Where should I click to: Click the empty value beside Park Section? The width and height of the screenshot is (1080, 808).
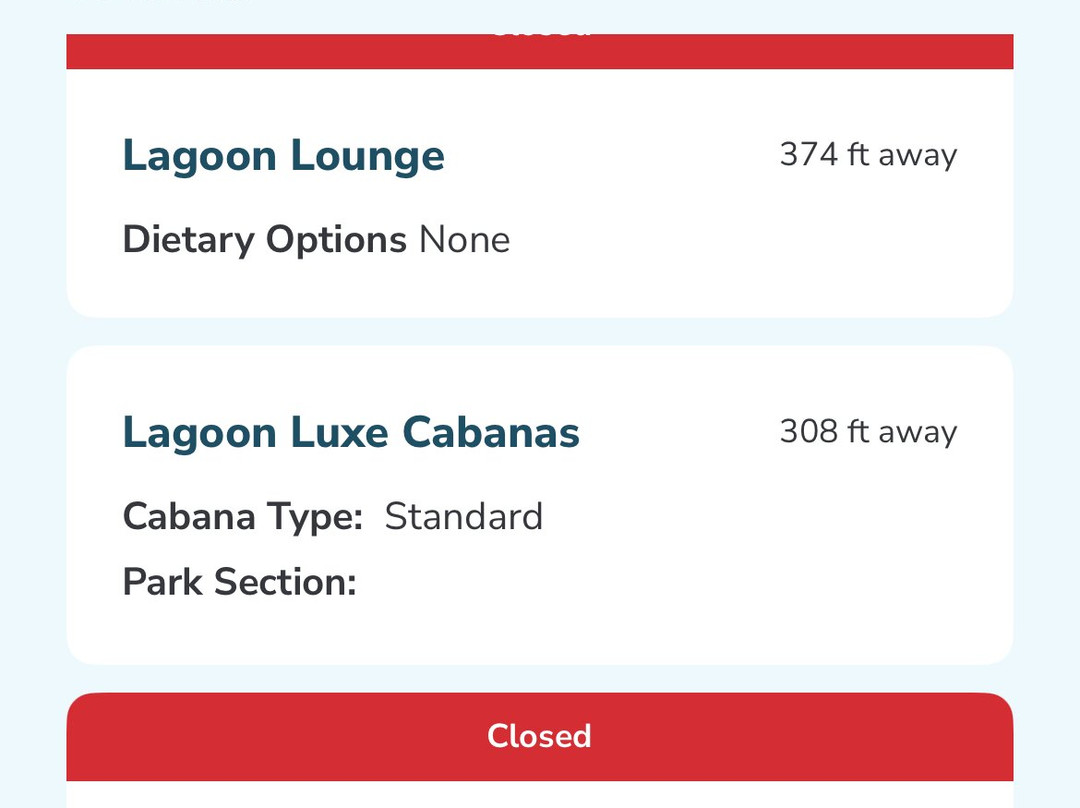[x=450, y=582]
